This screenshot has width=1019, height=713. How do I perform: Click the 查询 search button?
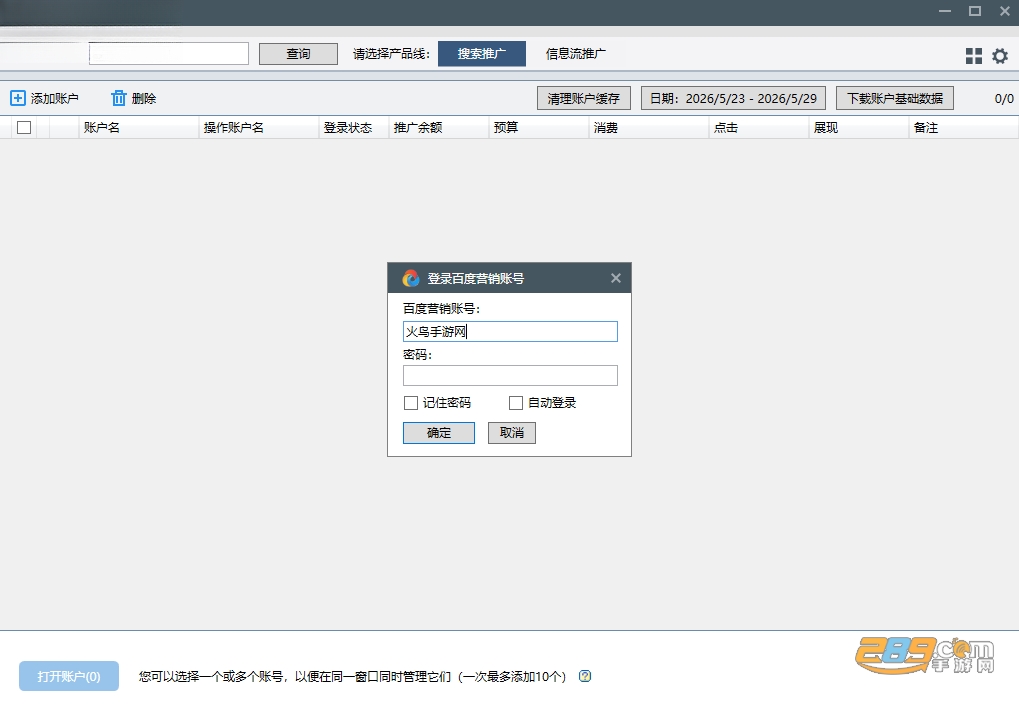(298, 54)
